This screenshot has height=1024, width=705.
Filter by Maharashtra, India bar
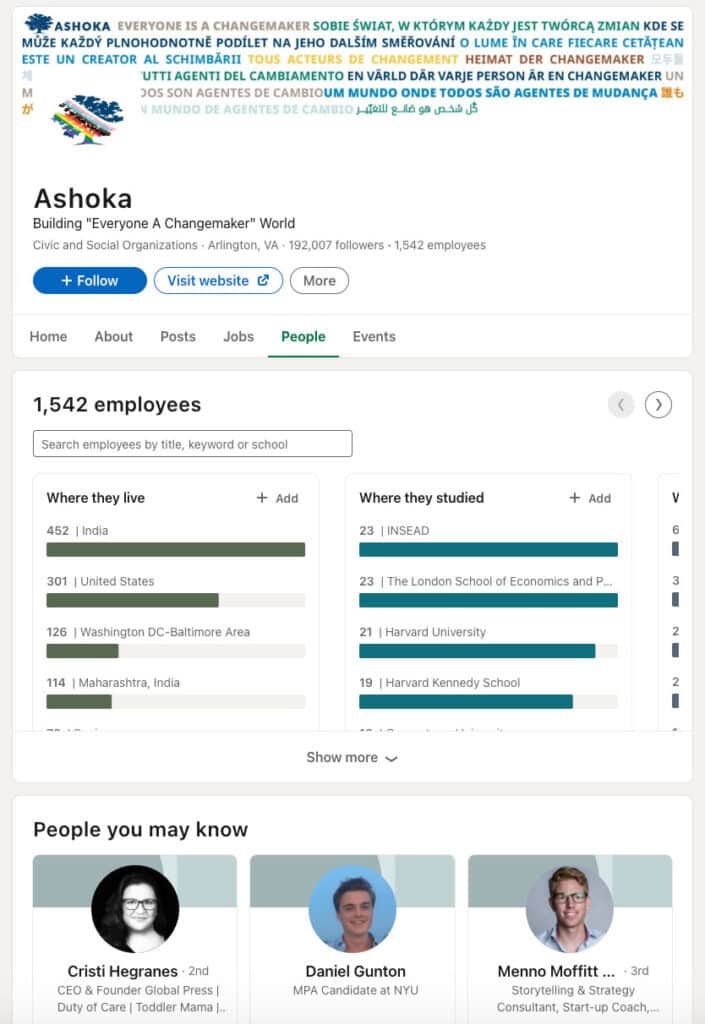[x=176, y=701]
